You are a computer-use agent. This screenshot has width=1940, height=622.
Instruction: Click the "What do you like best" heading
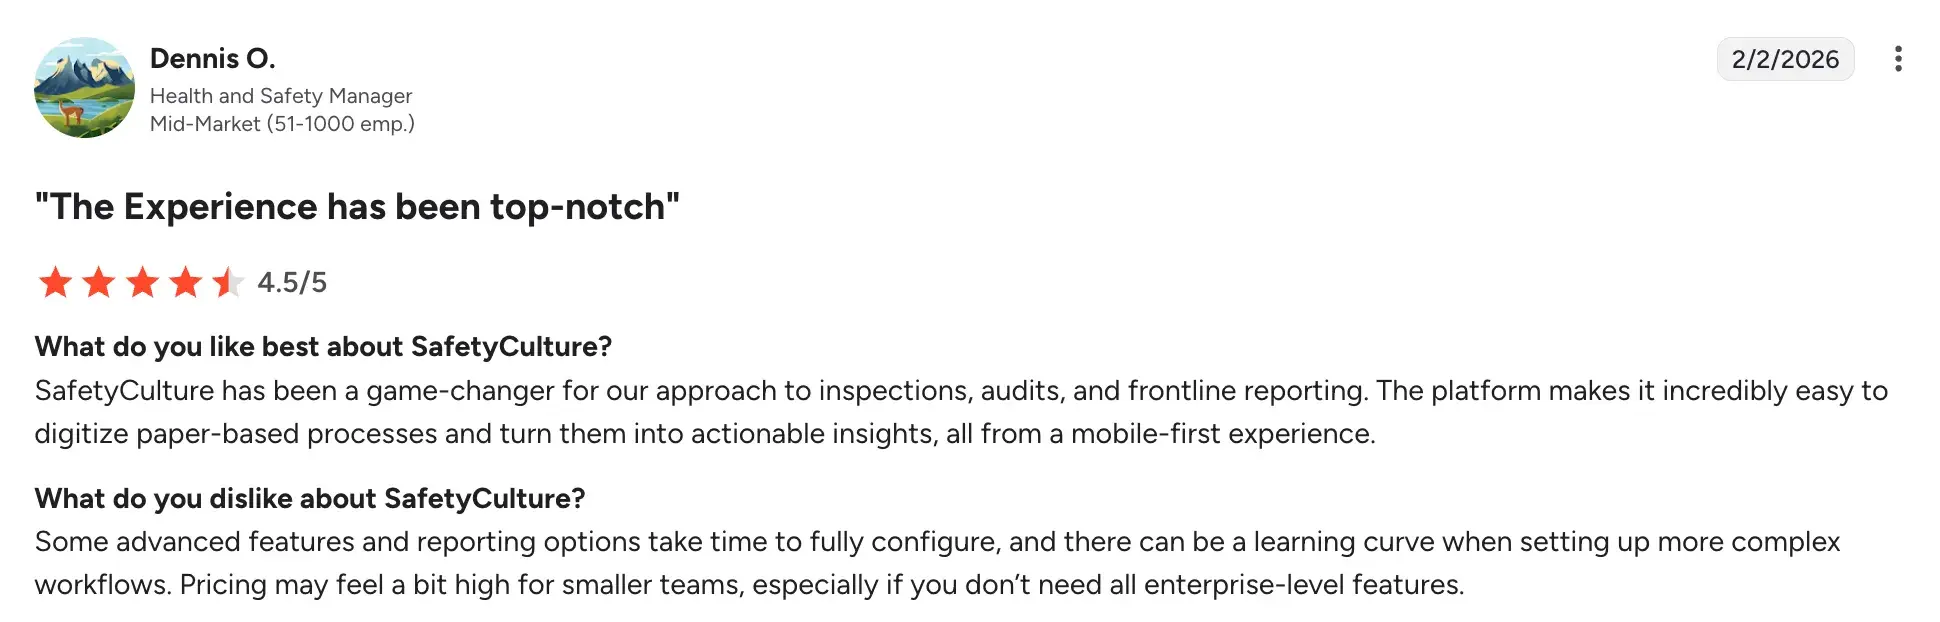(323, 347)
